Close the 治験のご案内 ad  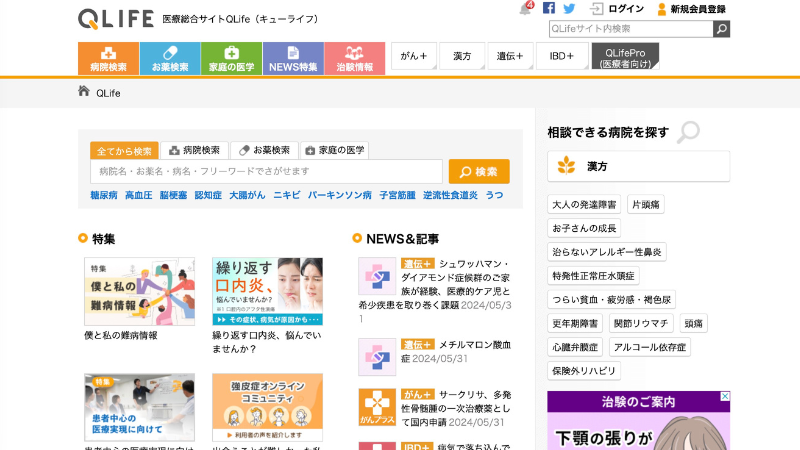pos(725,396)
